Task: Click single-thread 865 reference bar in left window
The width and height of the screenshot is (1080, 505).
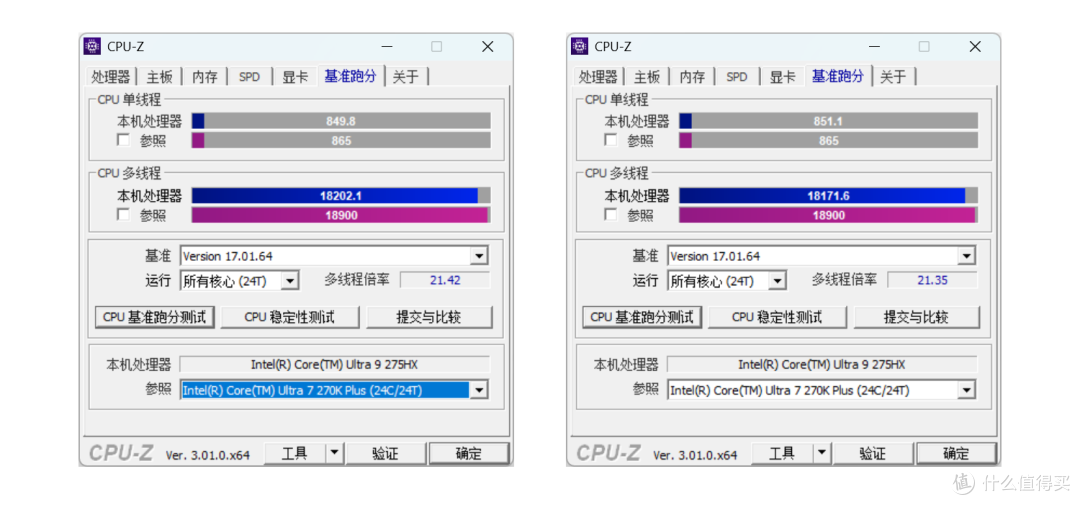Action: [x=341, y=141]
